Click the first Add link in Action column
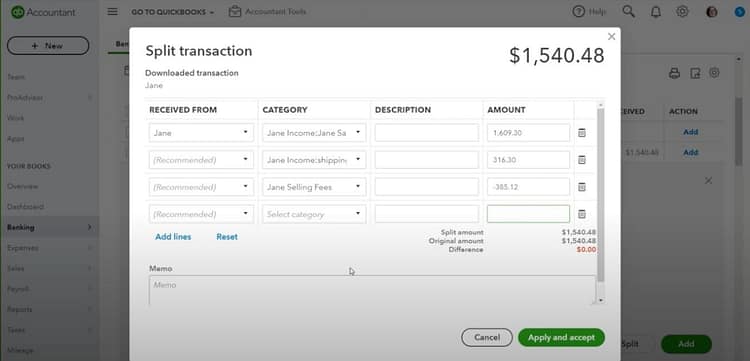 tap(691, 132)
